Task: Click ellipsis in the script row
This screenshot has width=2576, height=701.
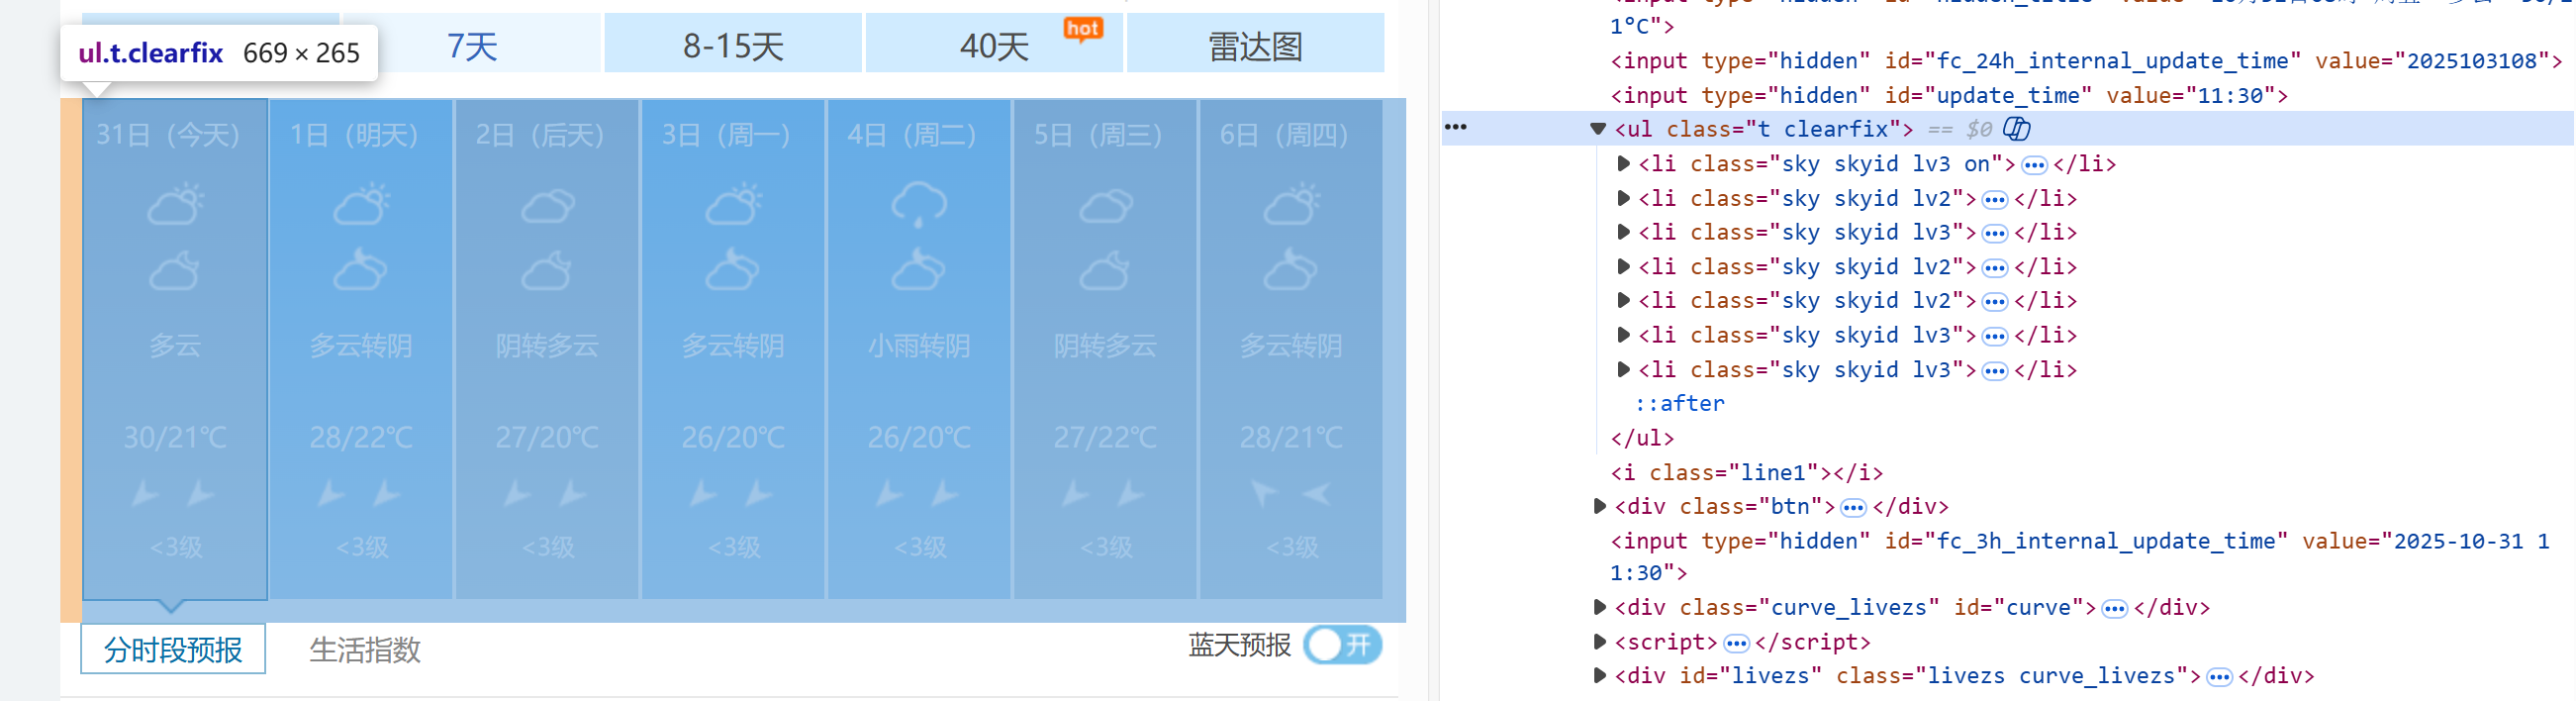Action: point(1736,644)
